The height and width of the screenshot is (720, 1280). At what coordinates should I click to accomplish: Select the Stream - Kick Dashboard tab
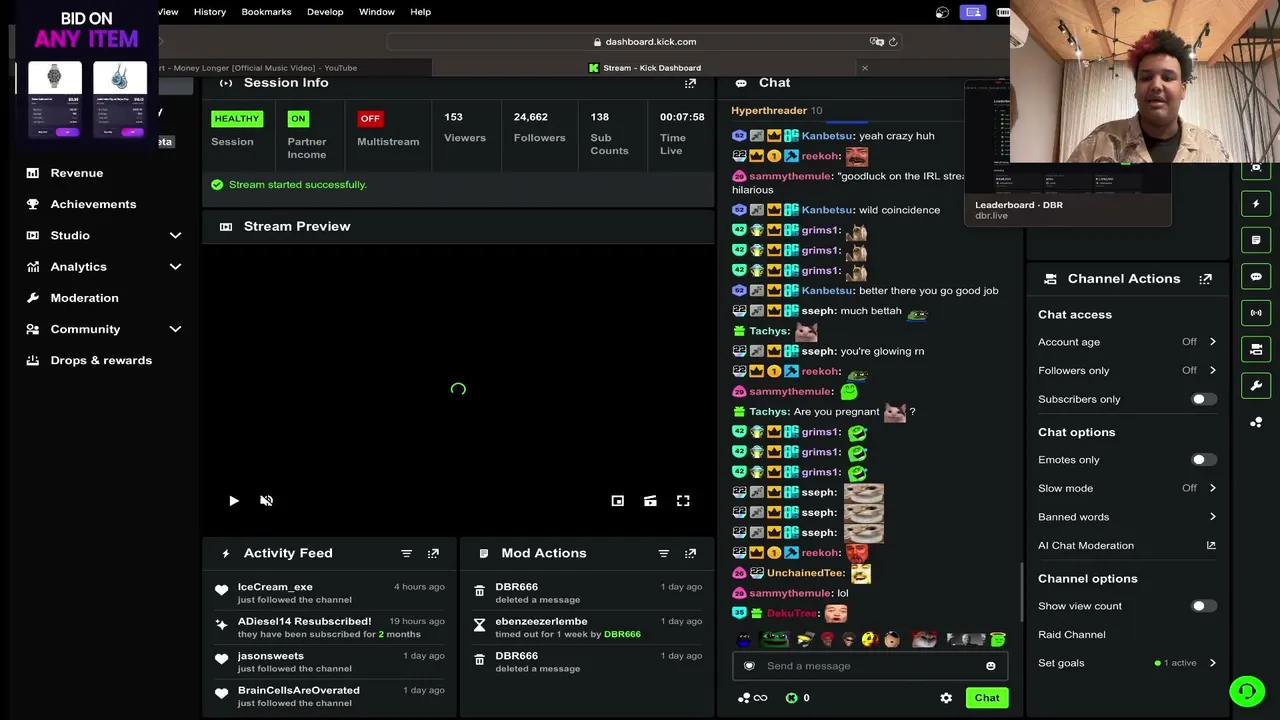[645, 68]
